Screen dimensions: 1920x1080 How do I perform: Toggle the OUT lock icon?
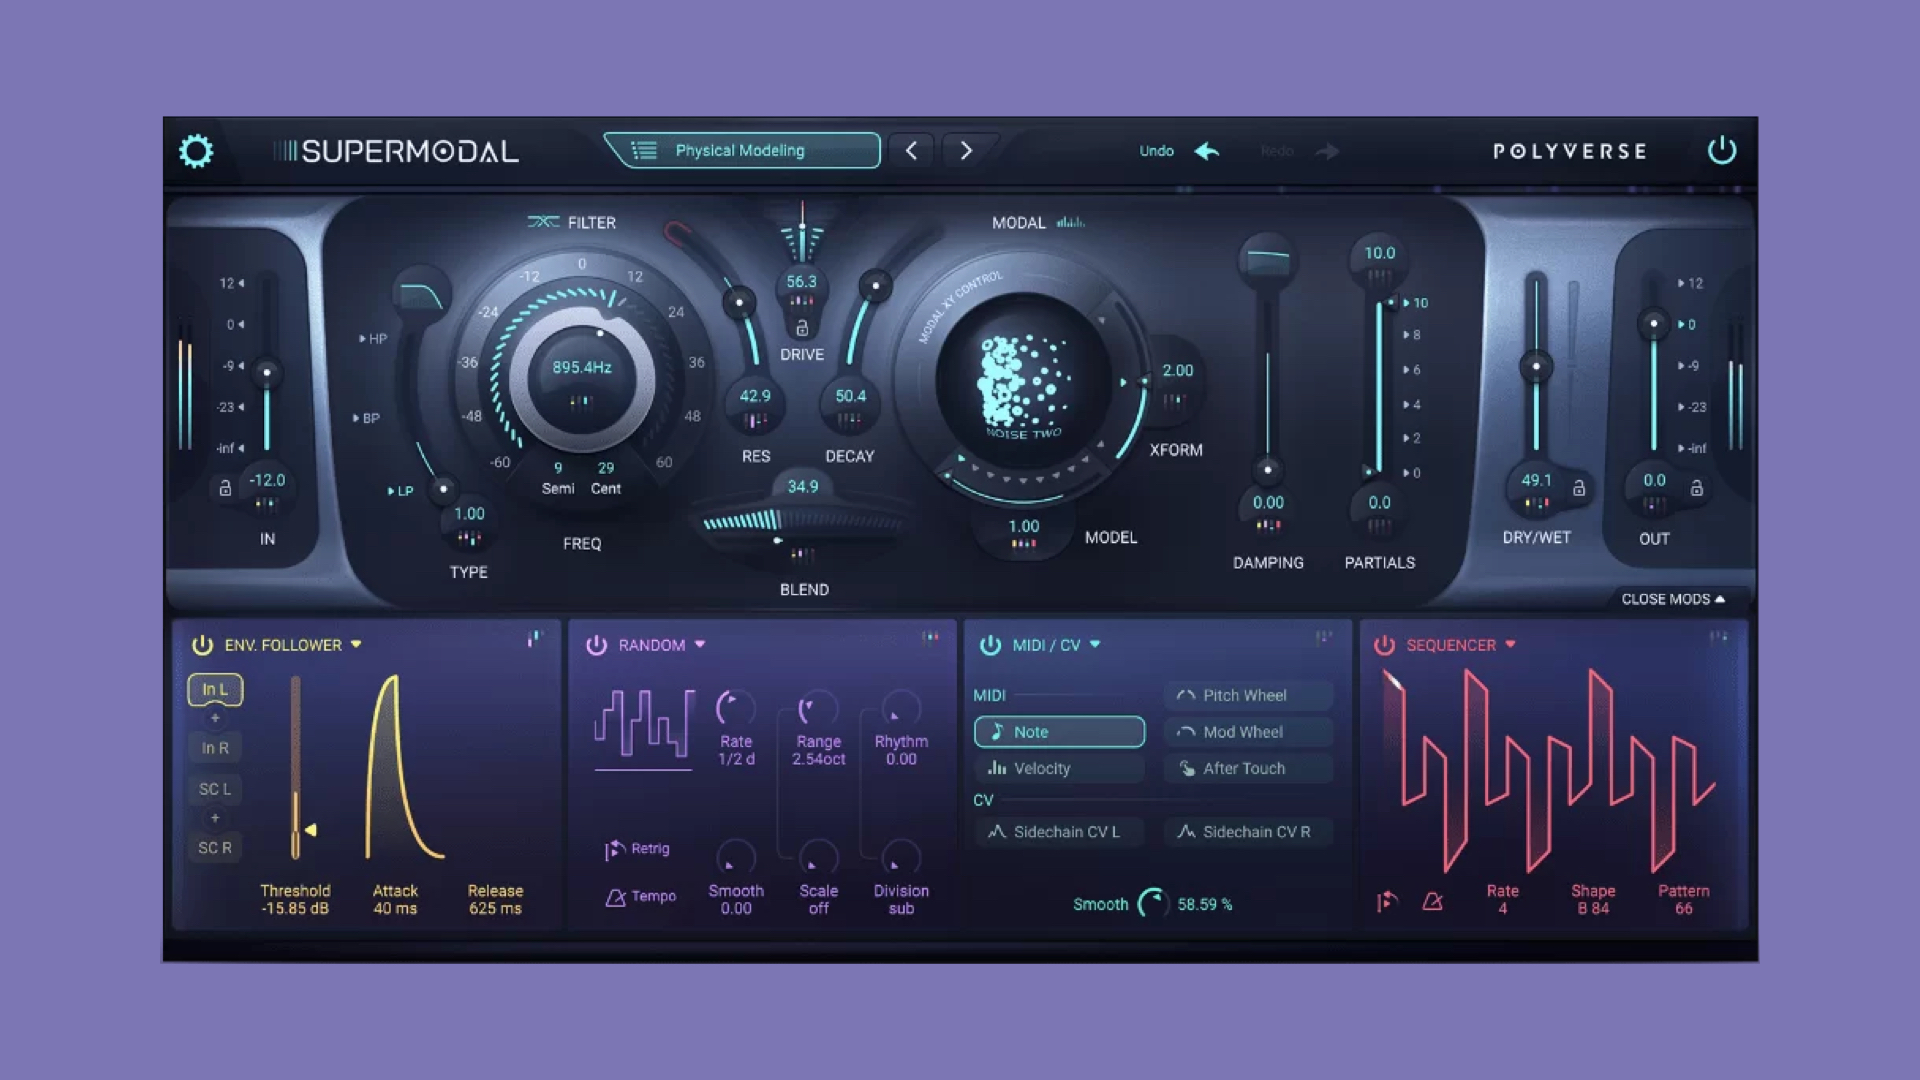pyautogui.click(x=1696, y=488)
